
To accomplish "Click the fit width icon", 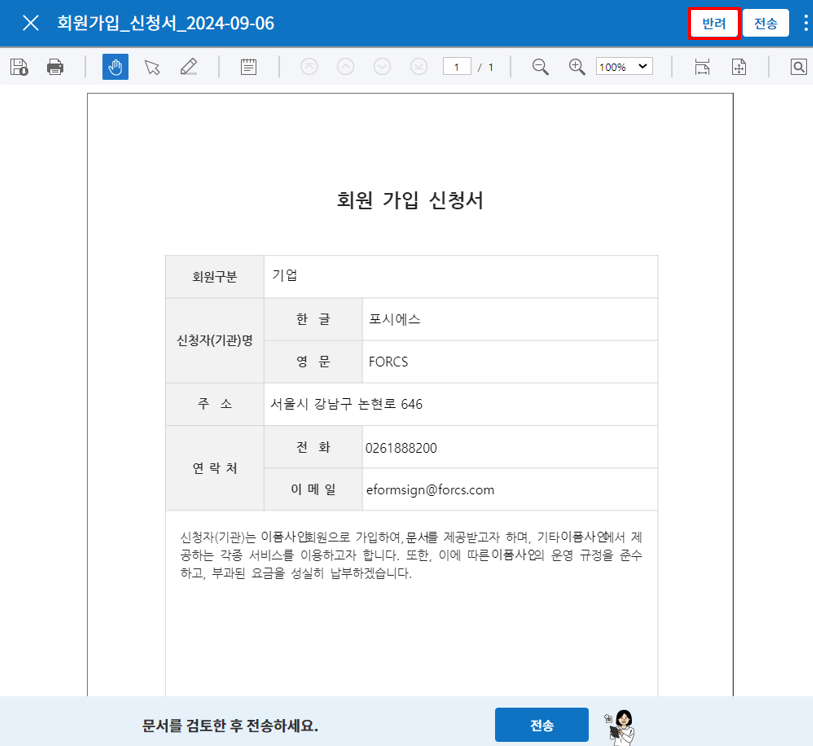I will point(702,67).
